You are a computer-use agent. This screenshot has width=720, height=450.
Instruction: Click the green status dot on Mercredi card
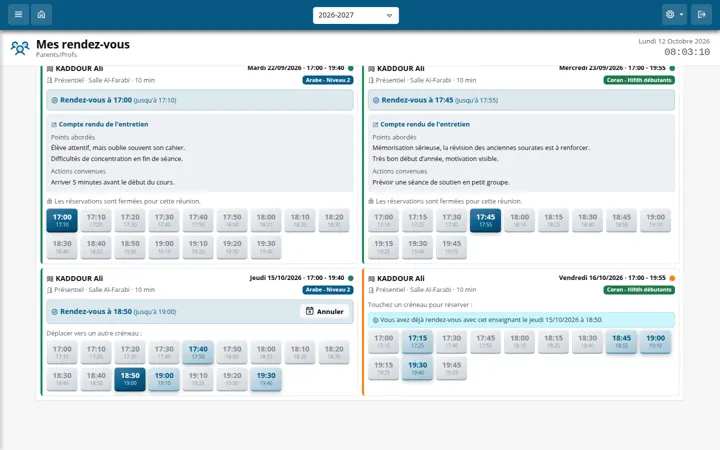672,68
